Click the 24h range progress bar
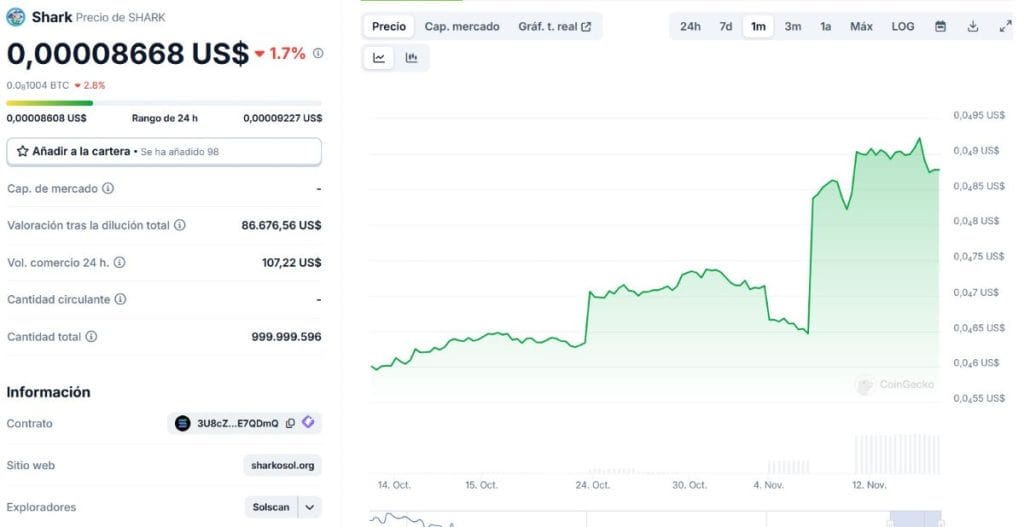This screenshot has width=1024, height=527. coord(164,103)
